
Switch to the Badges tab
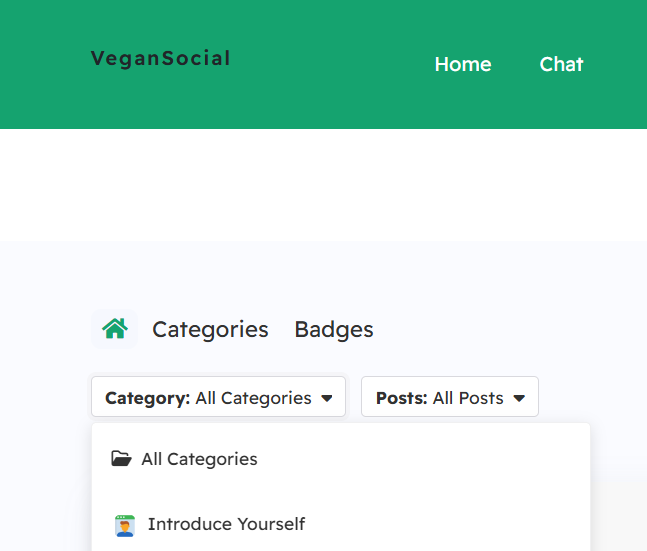(334, 329)
